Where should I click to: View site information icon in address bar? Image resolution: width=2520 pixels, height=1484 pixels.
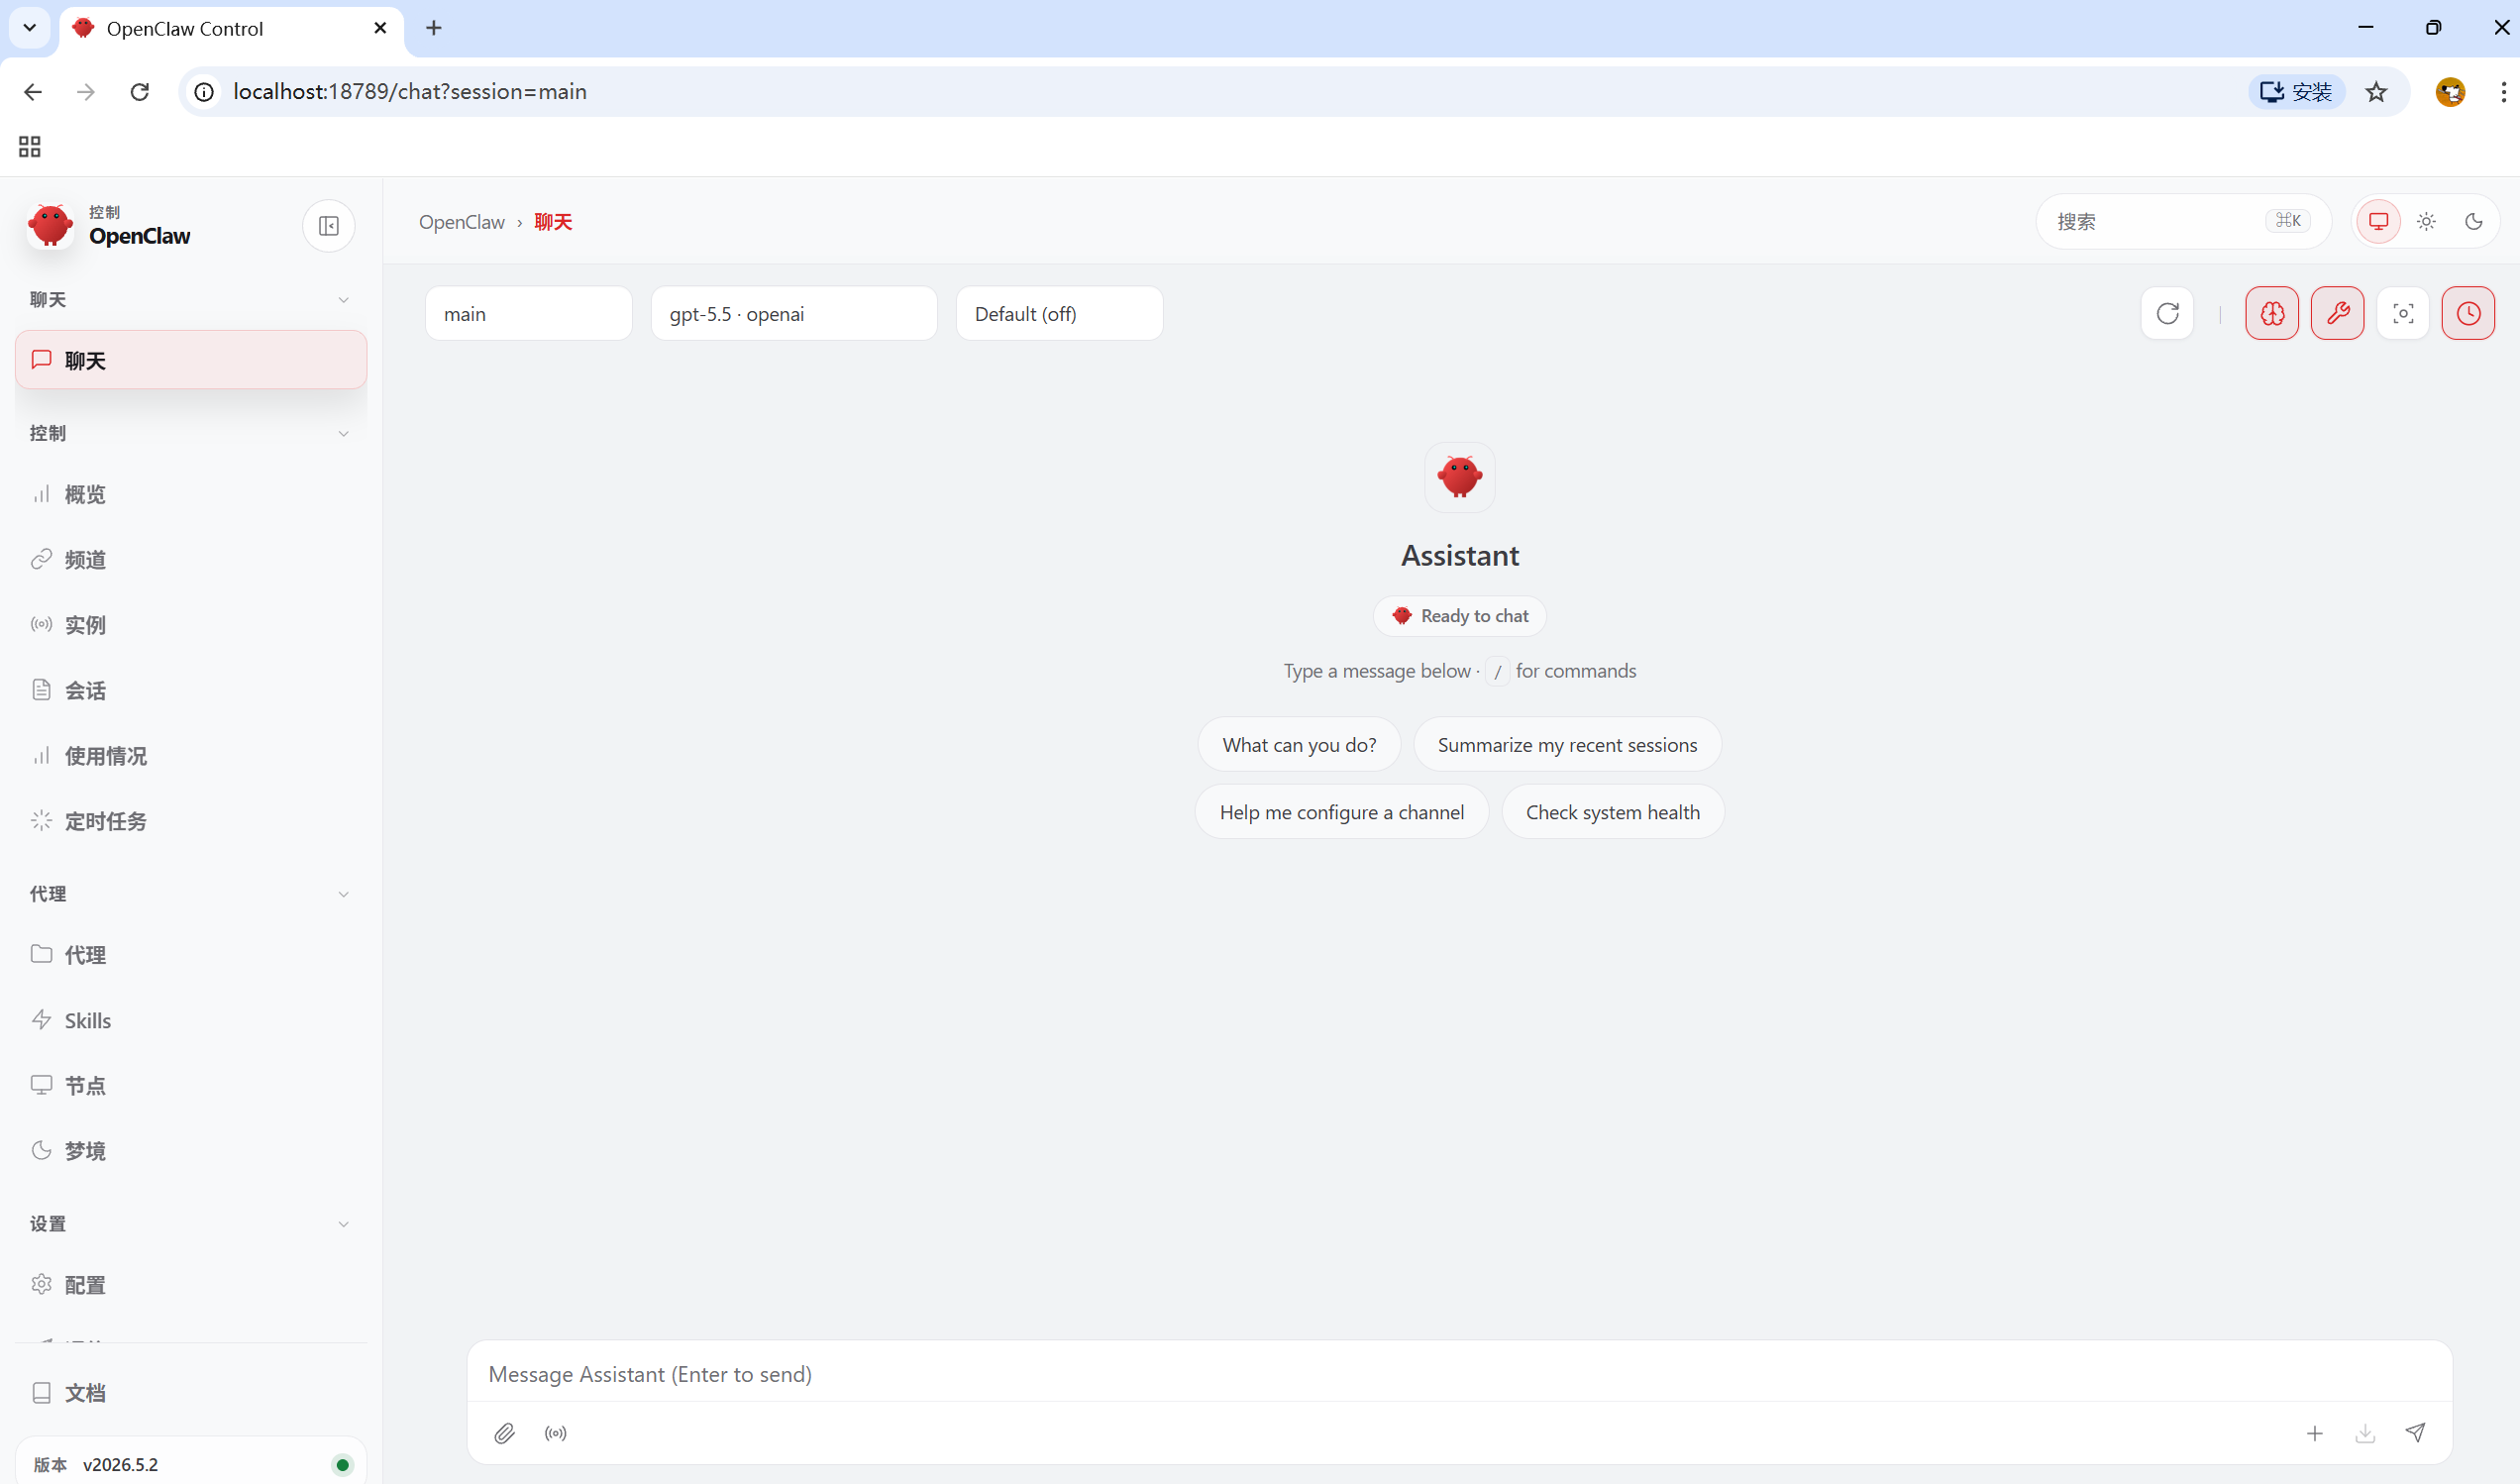[204, 92]
